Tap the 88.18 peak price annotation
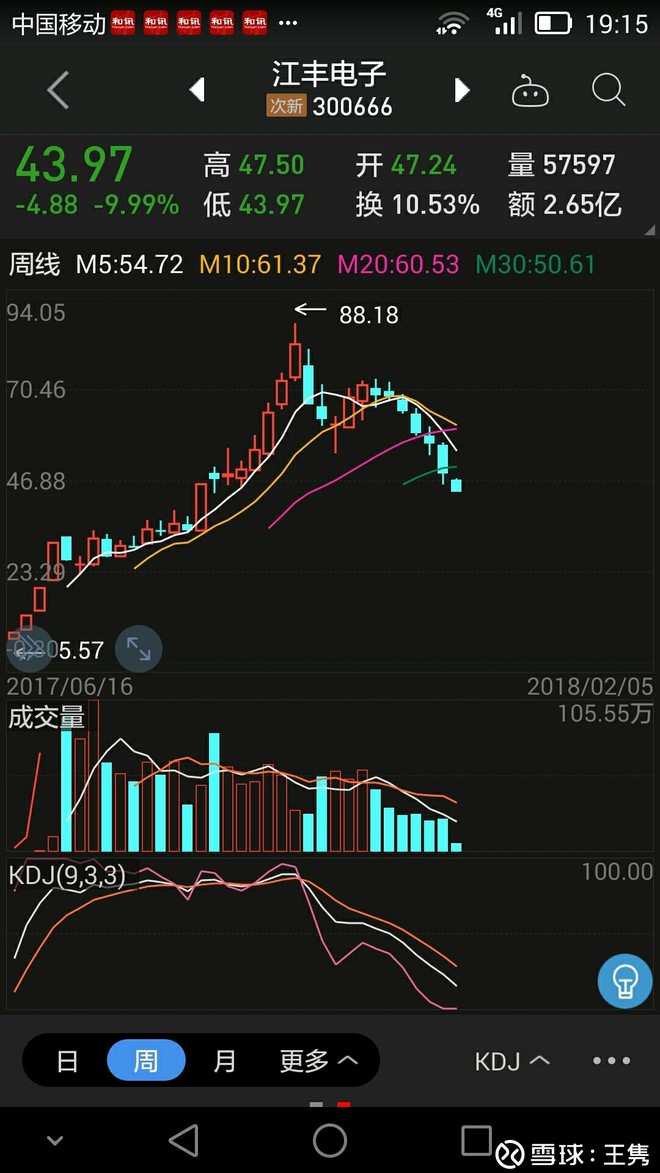 coord(369,315)
